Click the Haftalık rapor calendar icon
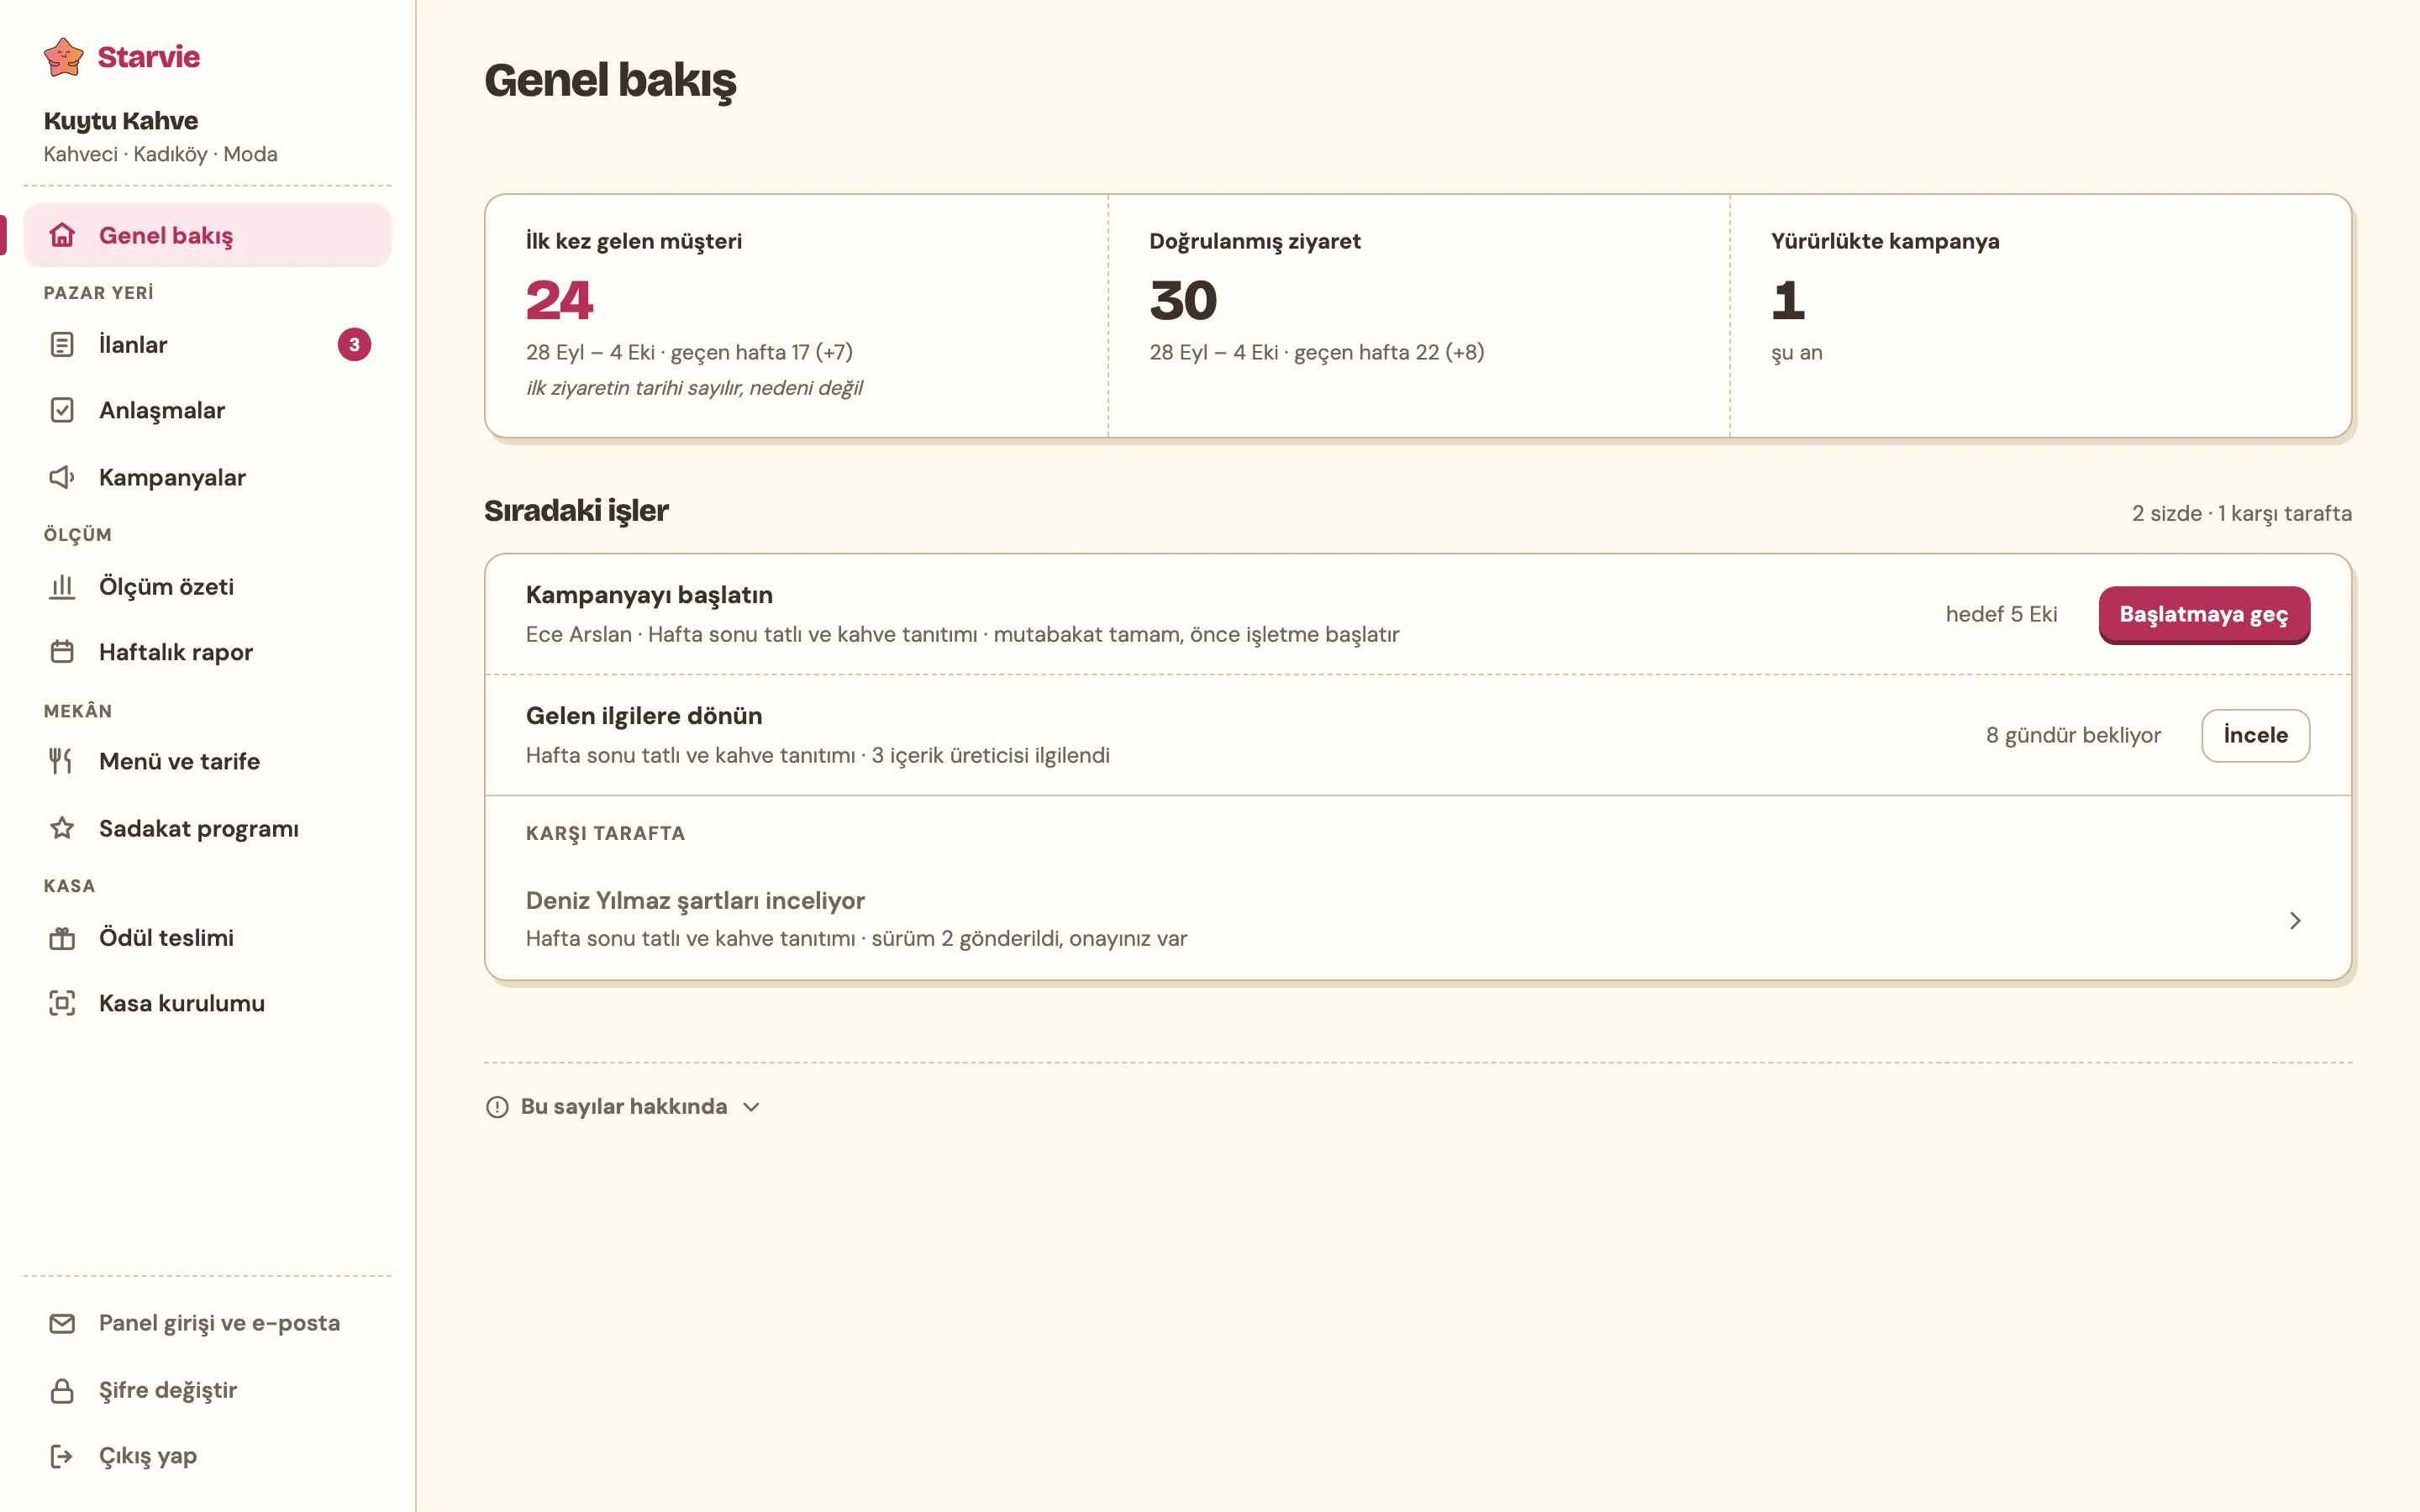The image size is (2420, 1512). (62, 652)
